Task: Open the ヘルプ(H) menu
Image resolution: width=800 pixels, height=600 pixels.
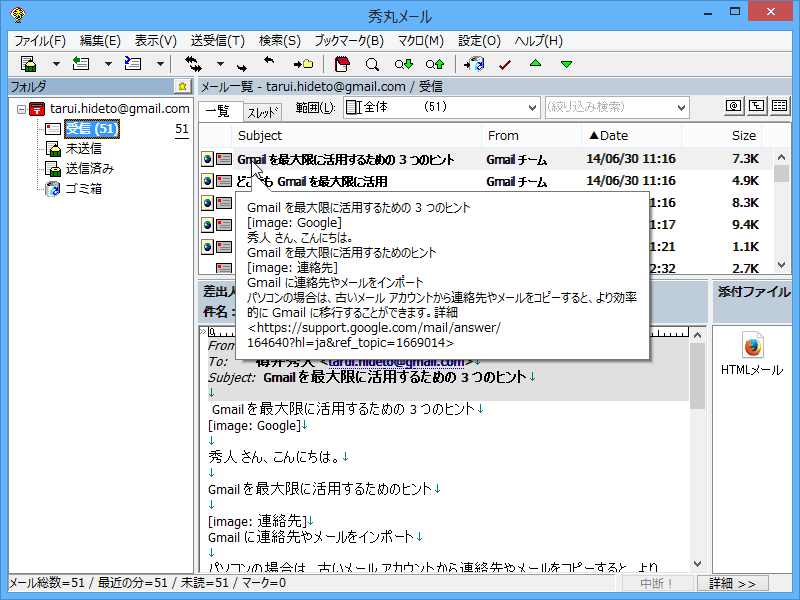Action: coord(539,41)
